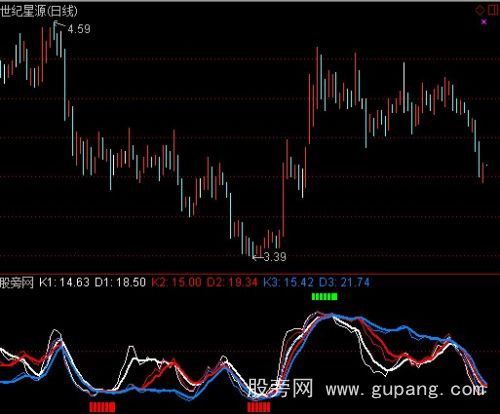Select the blue D3: 21.74 value
Image resolution: width=500 pixels, height=414 pixels.
(344, 283)
